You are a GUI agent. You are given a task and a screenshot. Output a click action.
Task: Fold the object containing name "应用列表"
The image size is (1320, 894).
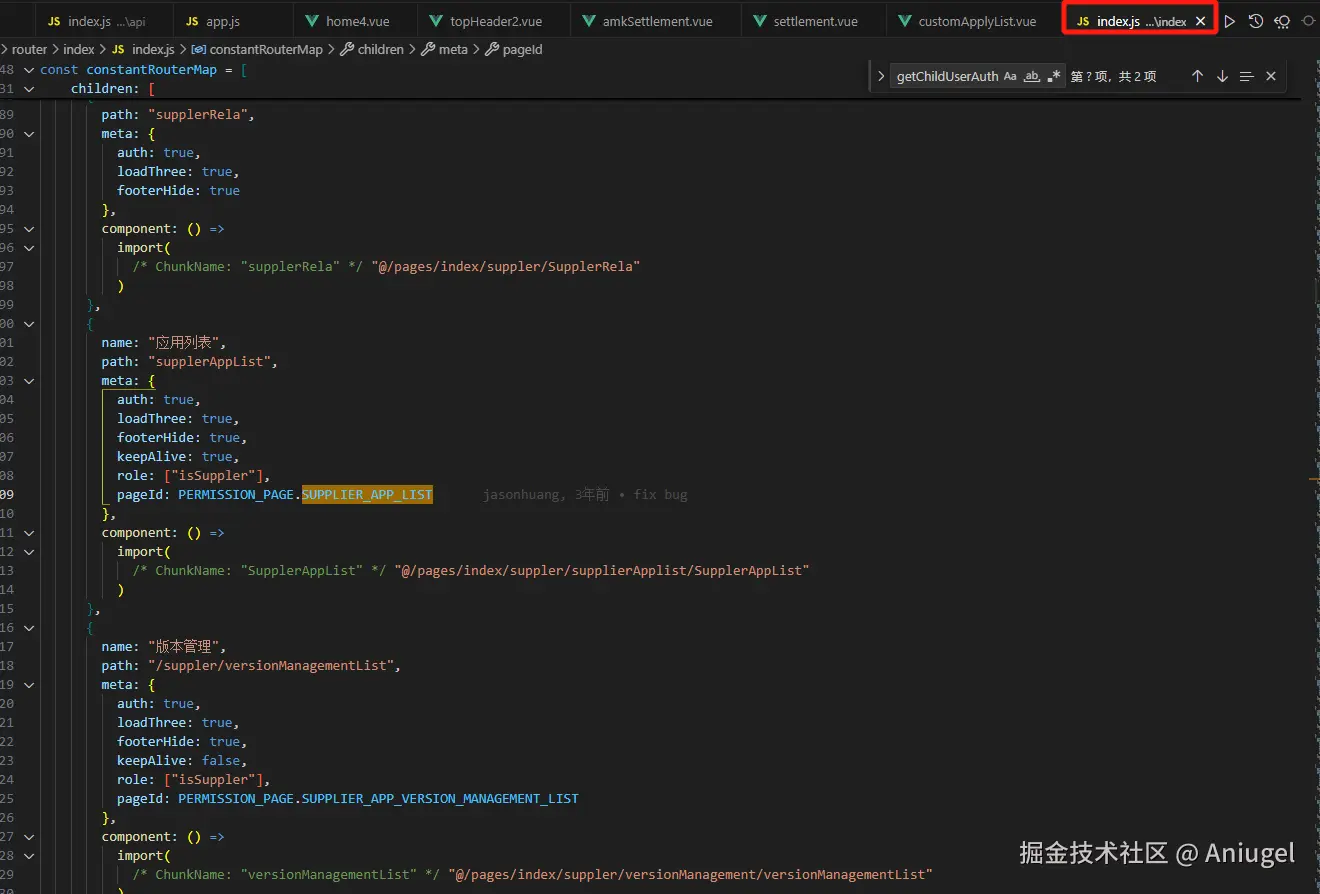click(29, 323)
